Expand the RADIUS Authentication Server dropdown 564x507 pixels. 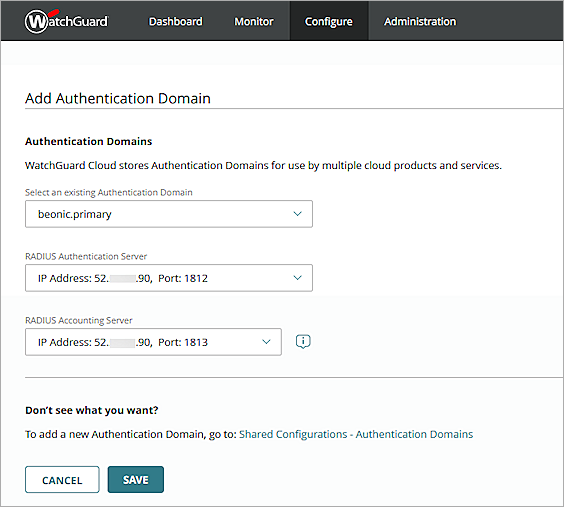[x=169, y=278]
